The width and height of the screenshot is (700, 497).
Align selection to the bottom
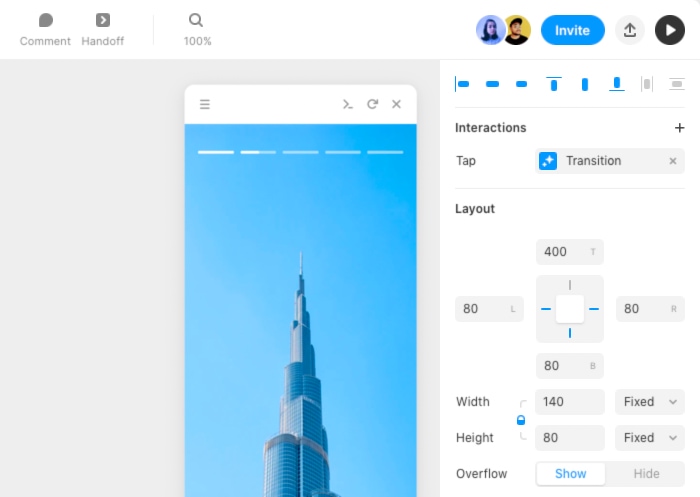coord(617,84)
